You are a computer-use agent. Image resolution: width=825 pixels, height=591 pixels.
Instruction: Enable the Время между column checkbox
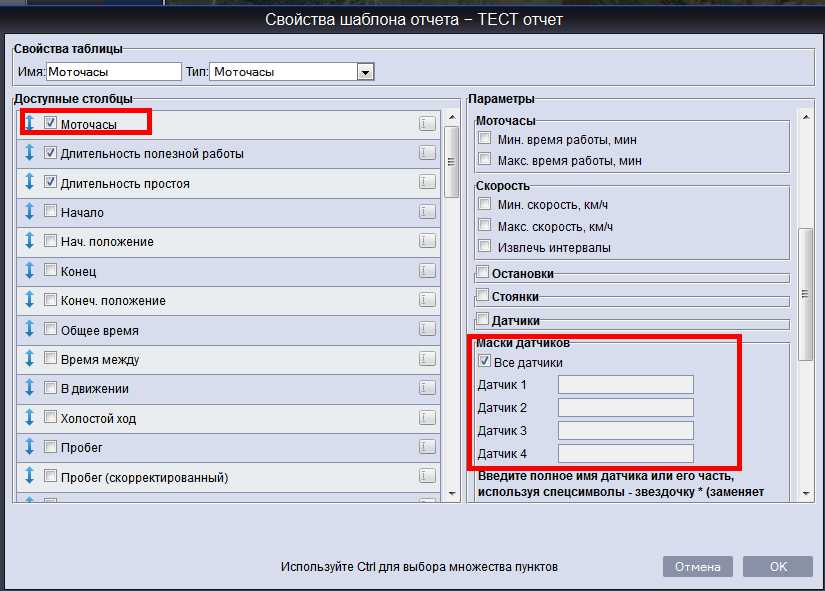click(x=50, y=358)
